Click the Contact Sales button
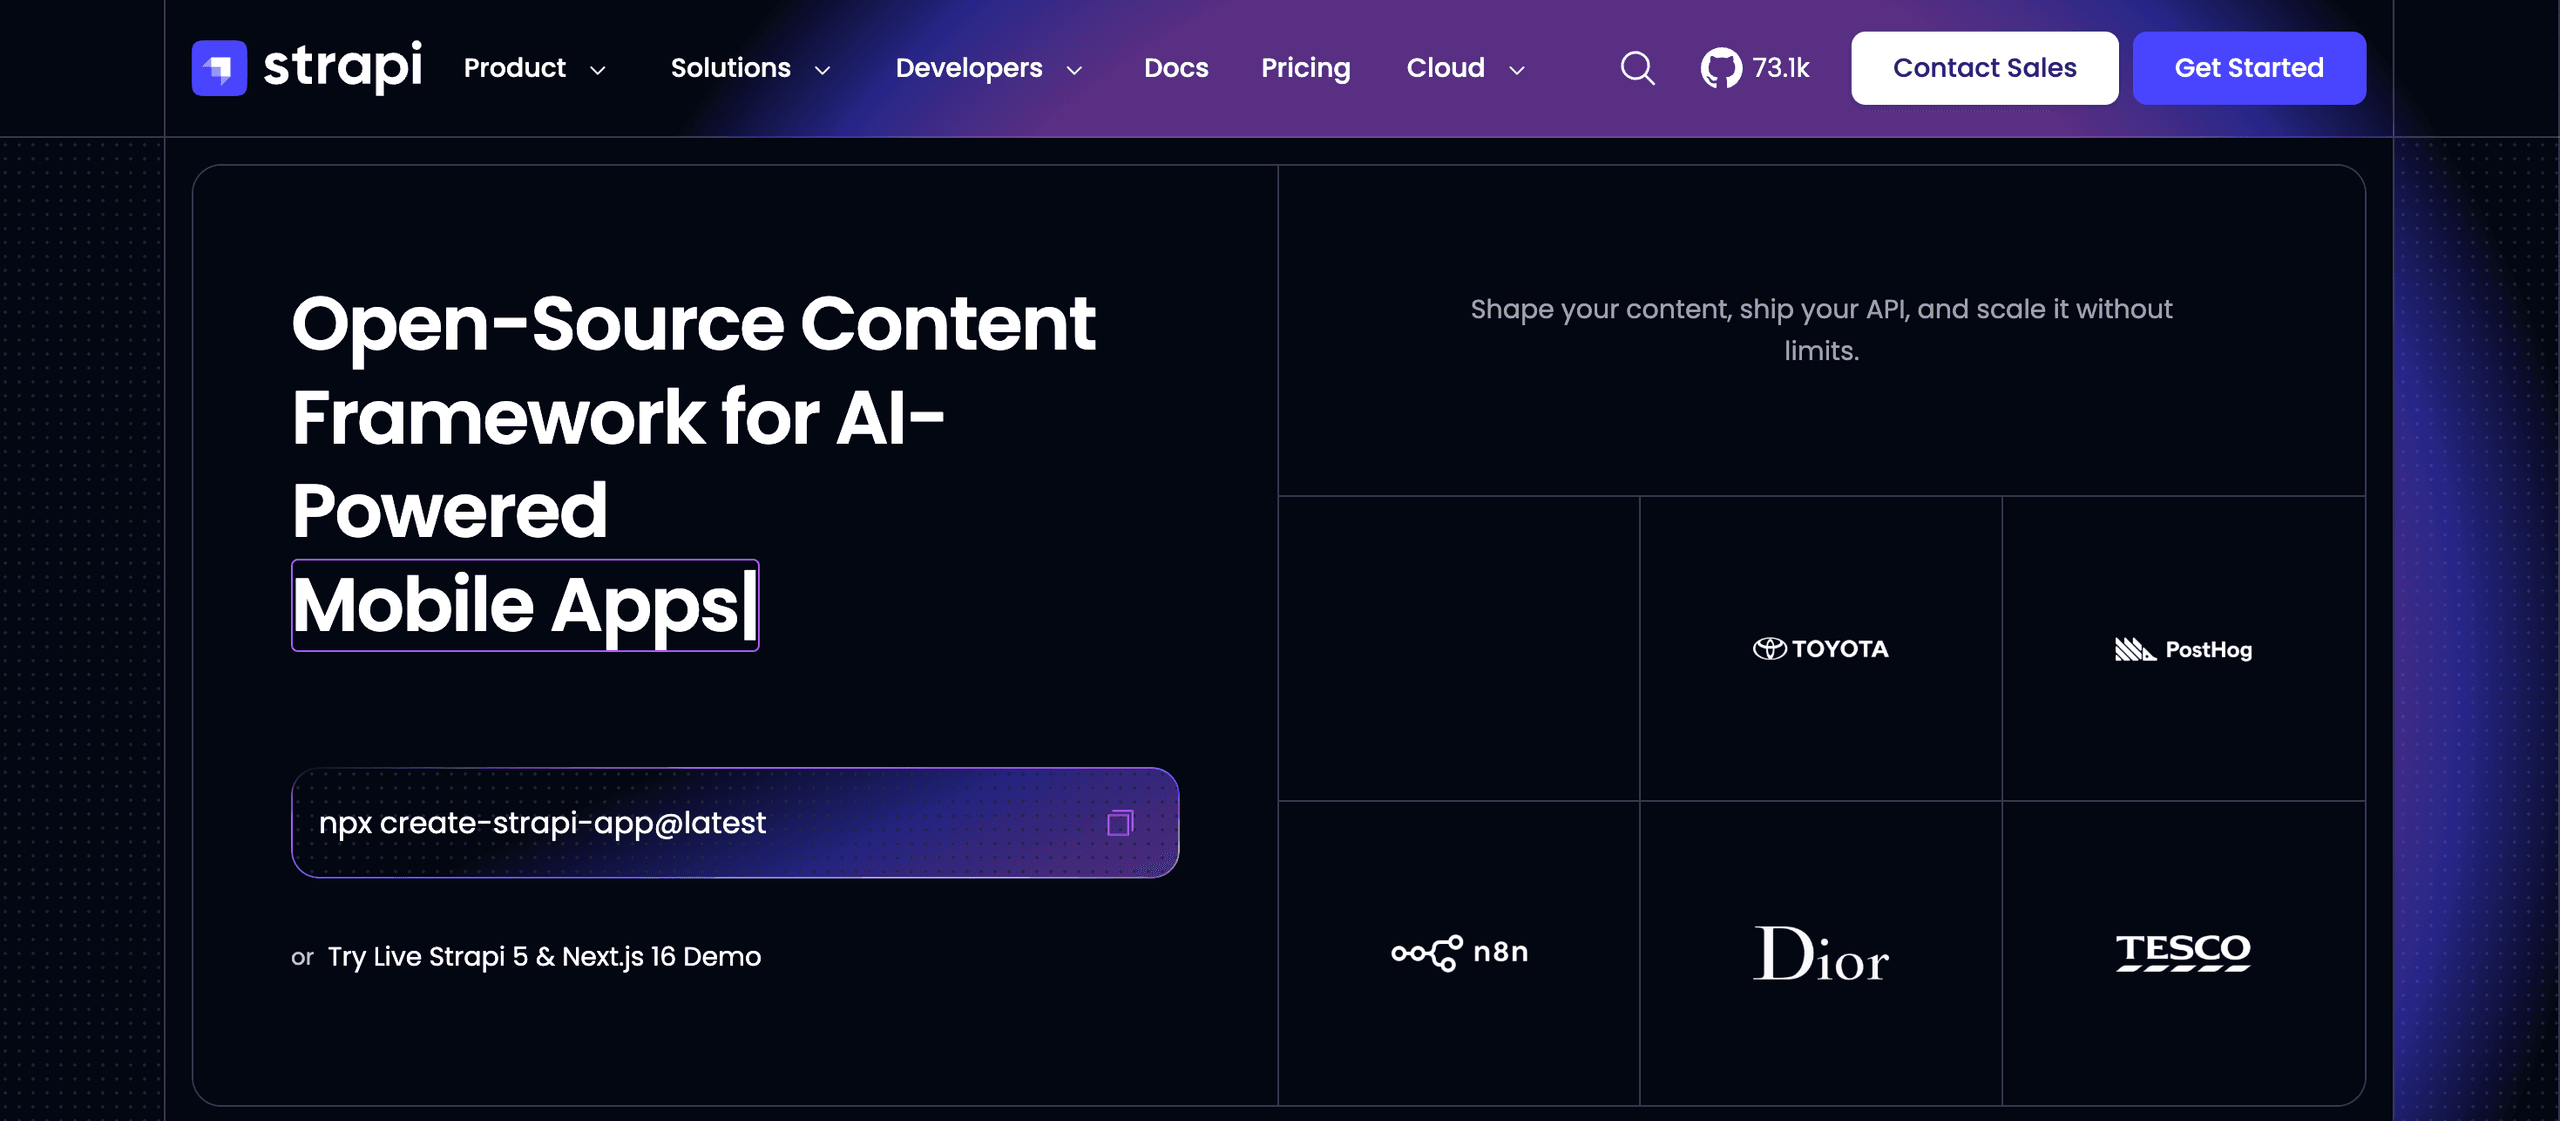 click(x=1984, y=68)
